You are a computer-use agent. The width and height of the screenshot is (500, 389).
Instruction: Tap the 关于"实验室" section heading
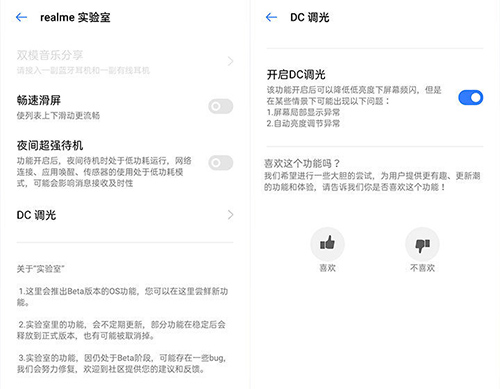tap(40, 269)
